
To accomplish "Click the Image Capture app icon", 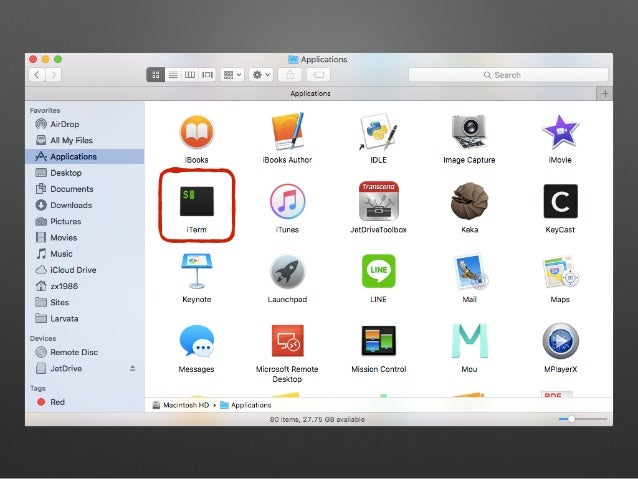I will [469, 131].
